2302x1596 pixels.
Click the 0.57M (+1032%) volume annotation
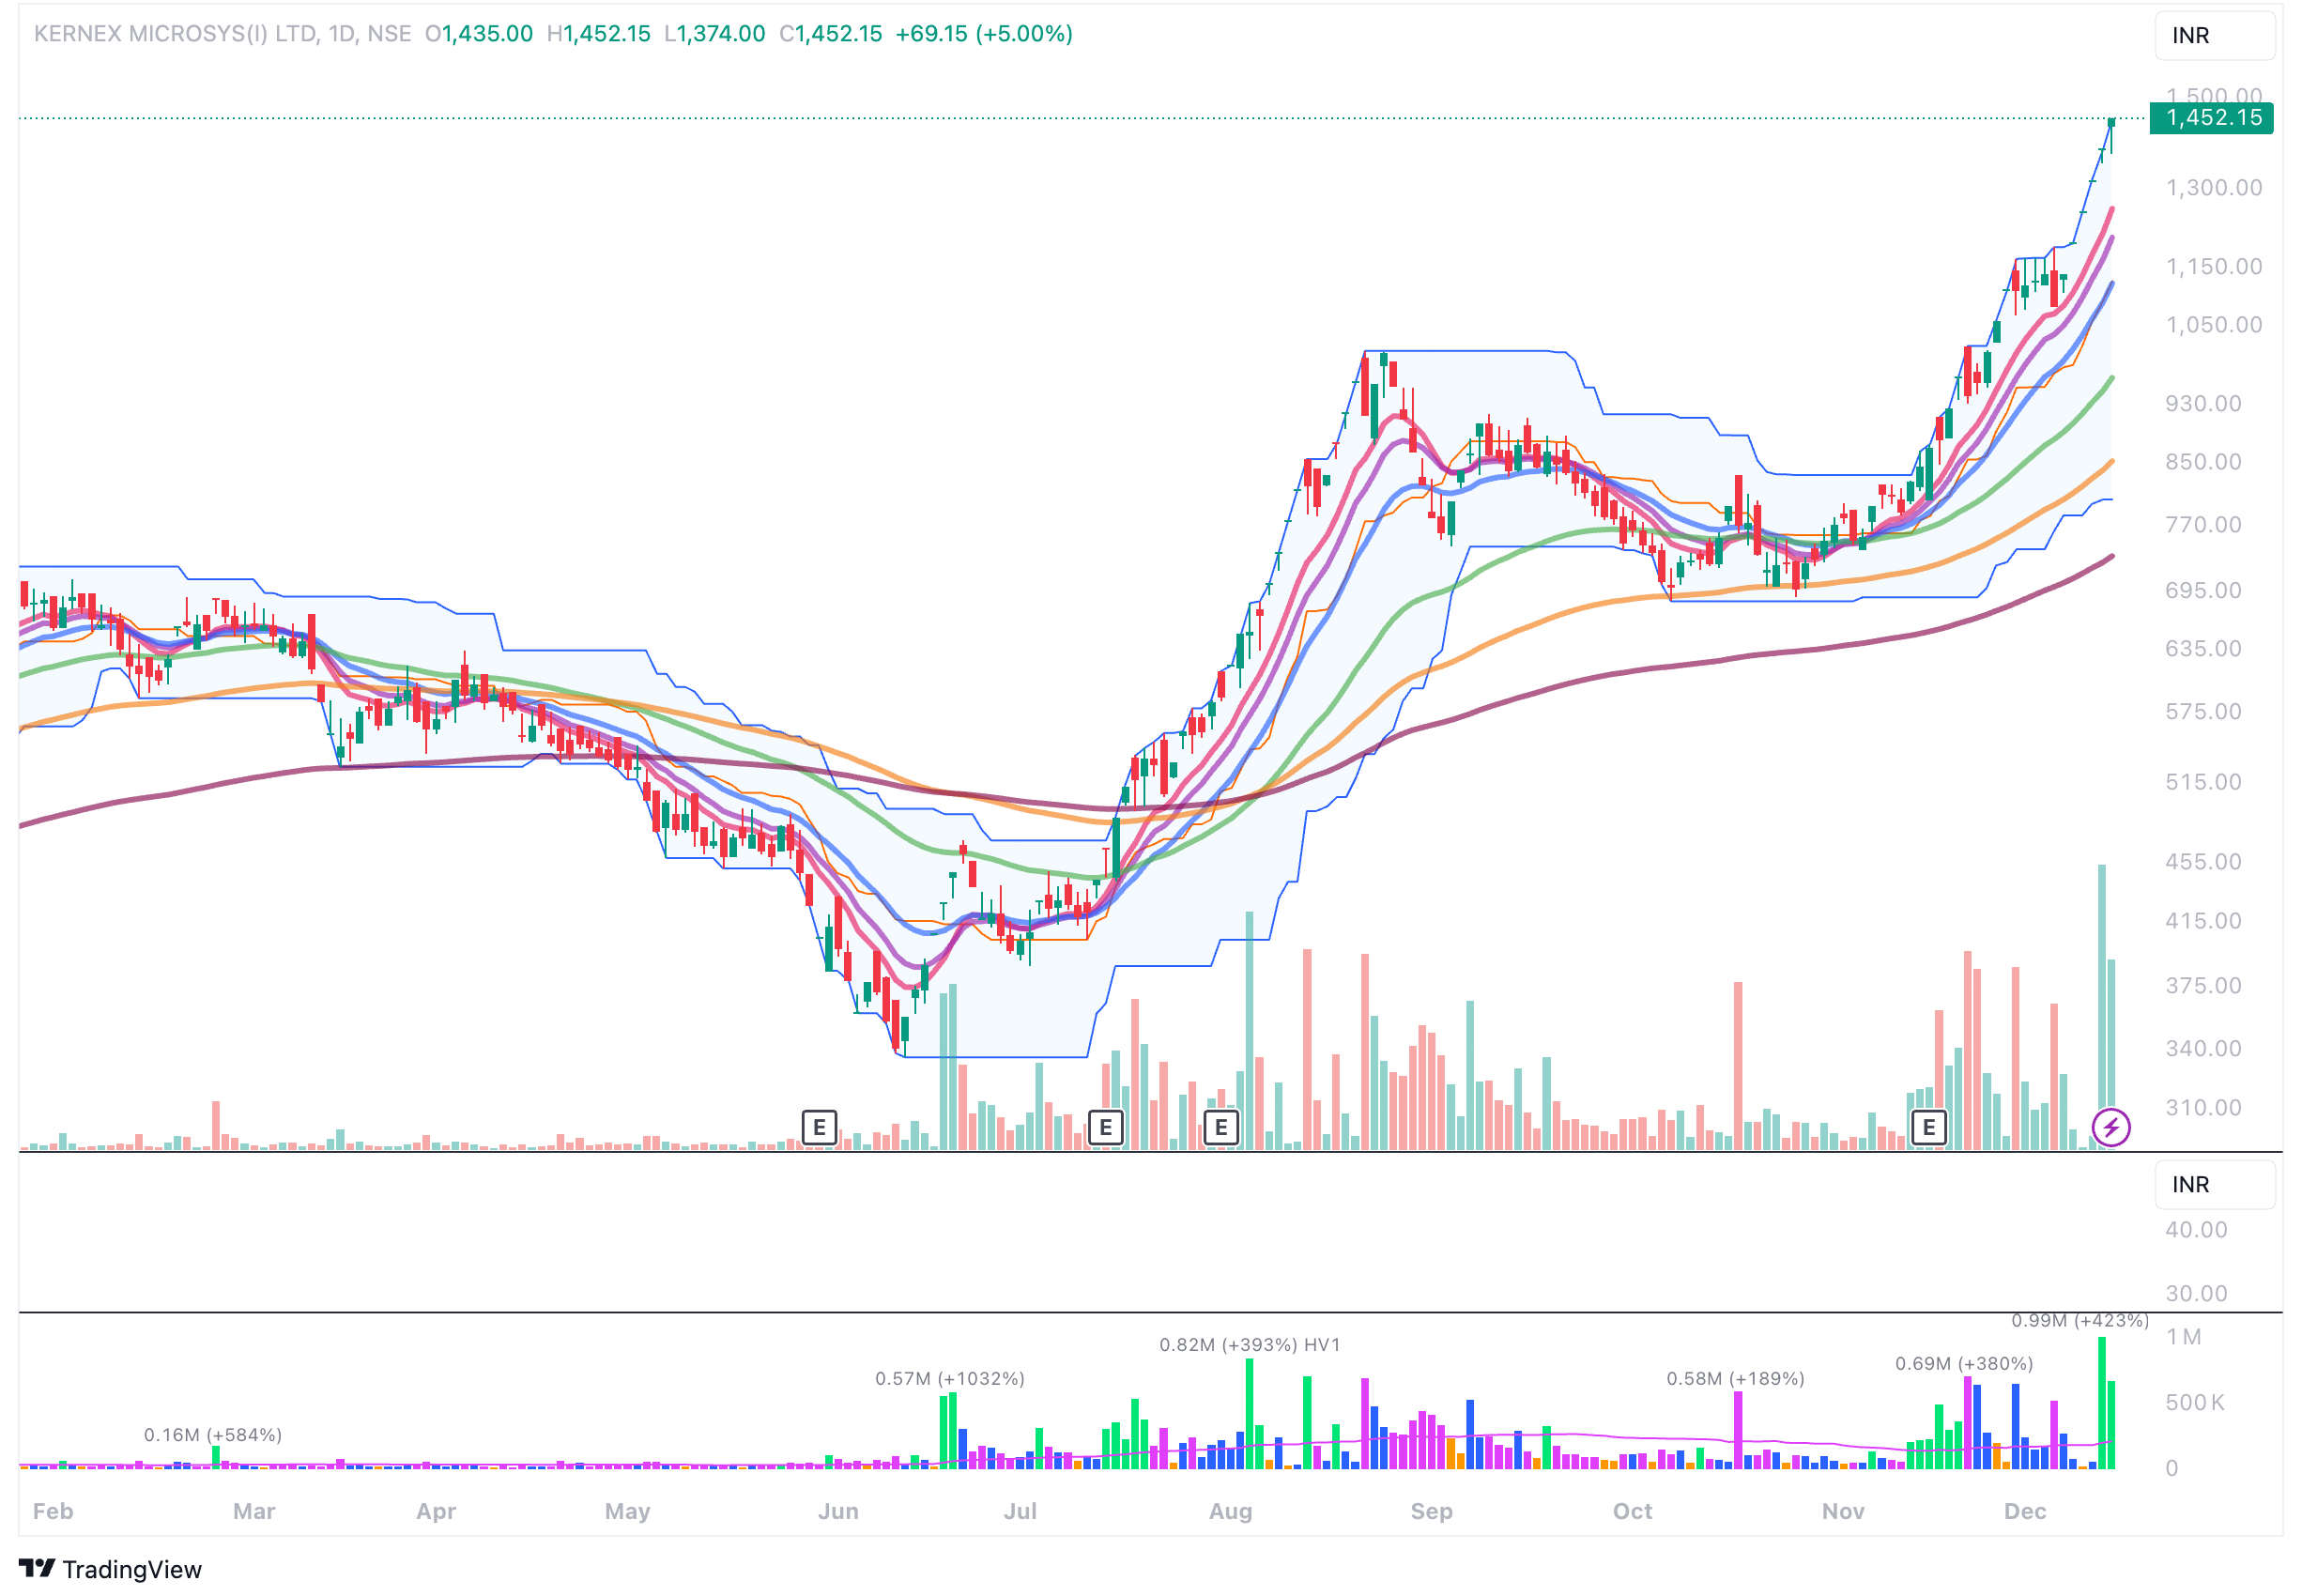(949, 1379)
